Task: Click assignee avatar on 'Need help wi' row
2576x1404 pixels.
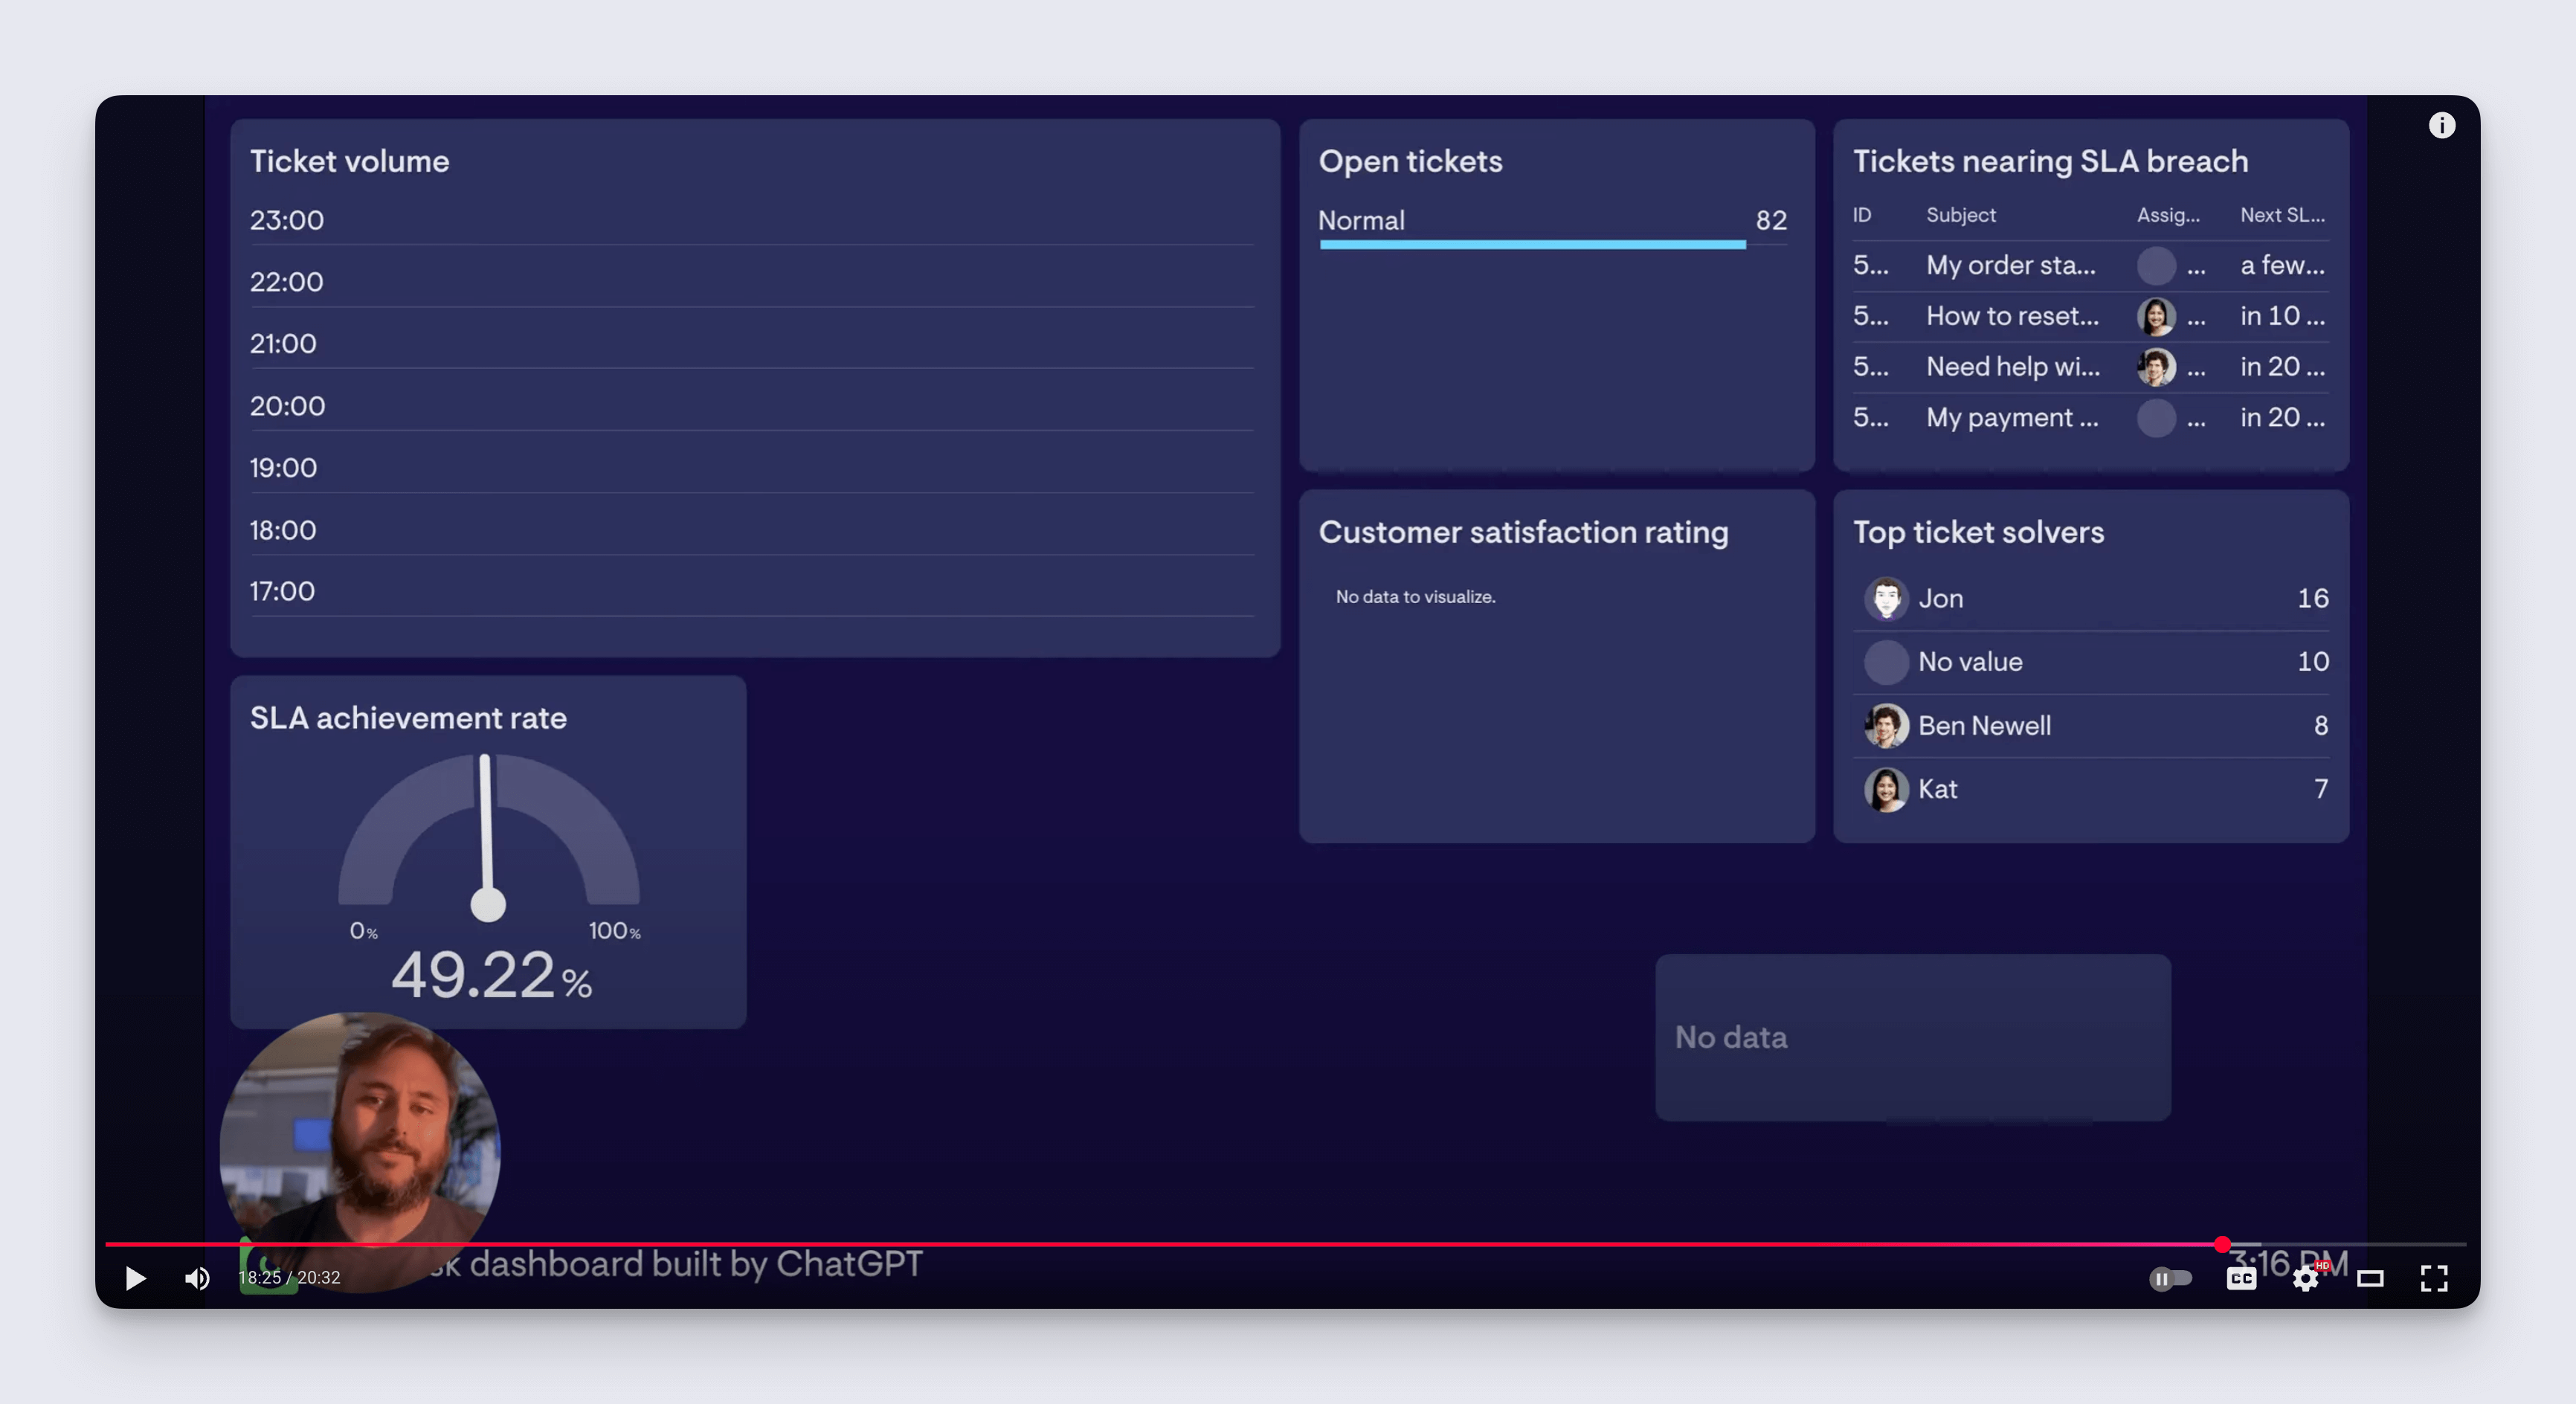Action: [2156, 367]
